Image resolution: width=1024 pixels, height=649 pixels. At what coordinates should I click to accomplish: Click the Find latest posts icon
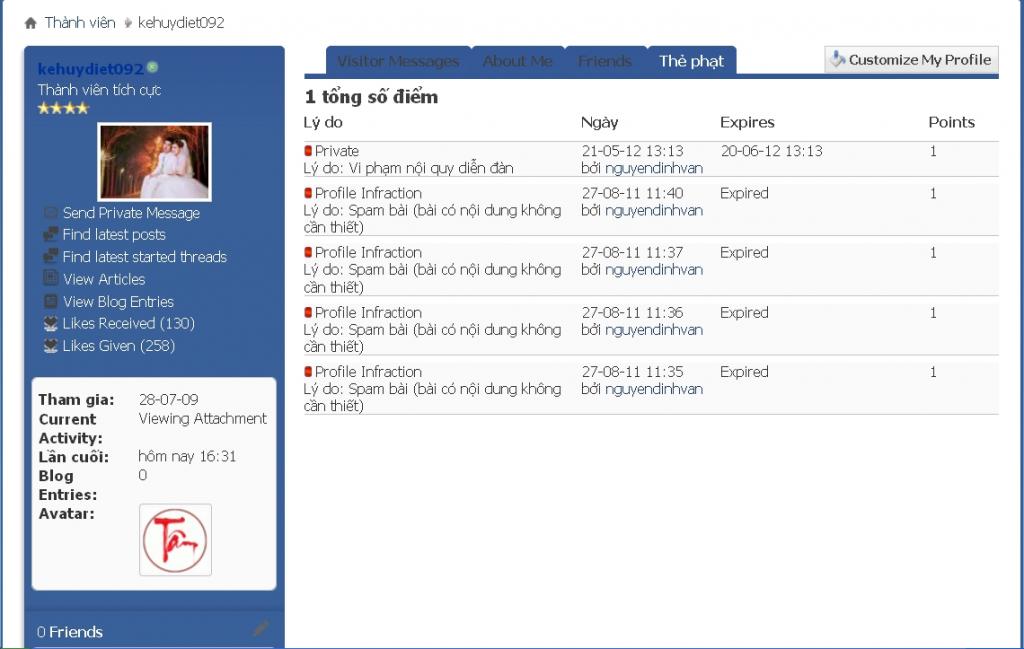click(x=50, y=234)
